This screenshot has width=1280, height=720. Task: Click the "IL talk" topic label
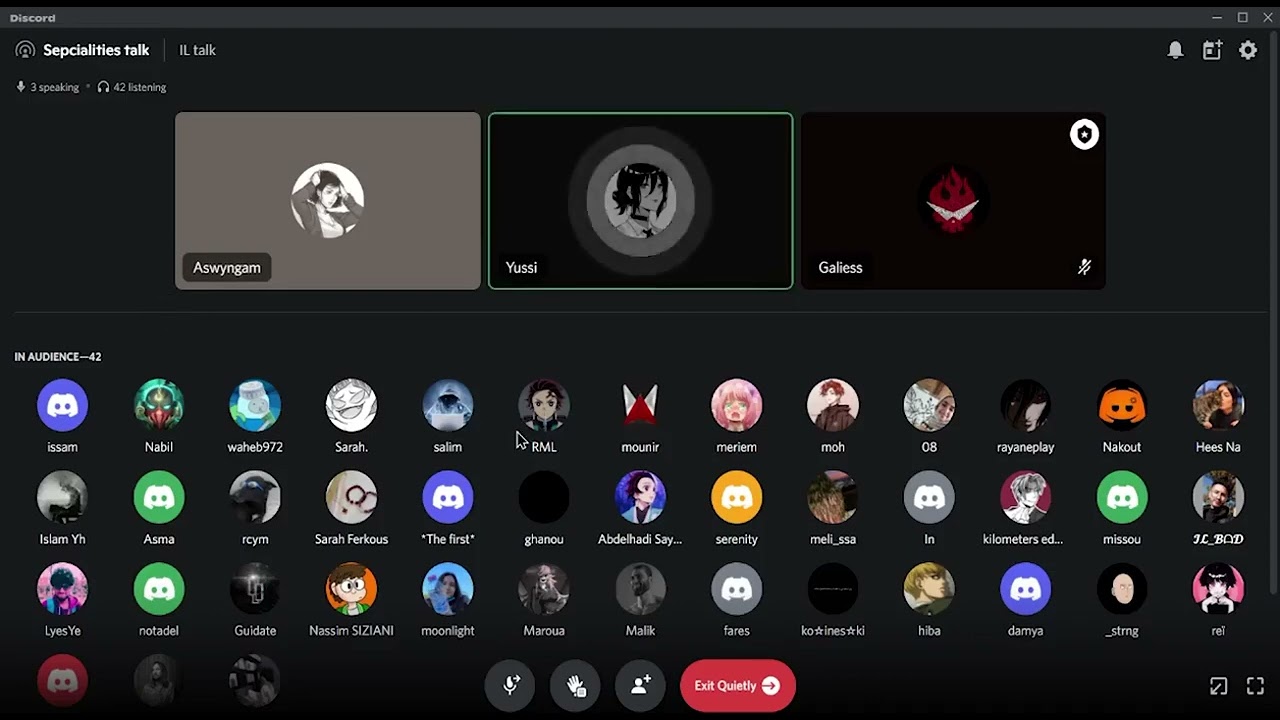(x=197, y=50)
